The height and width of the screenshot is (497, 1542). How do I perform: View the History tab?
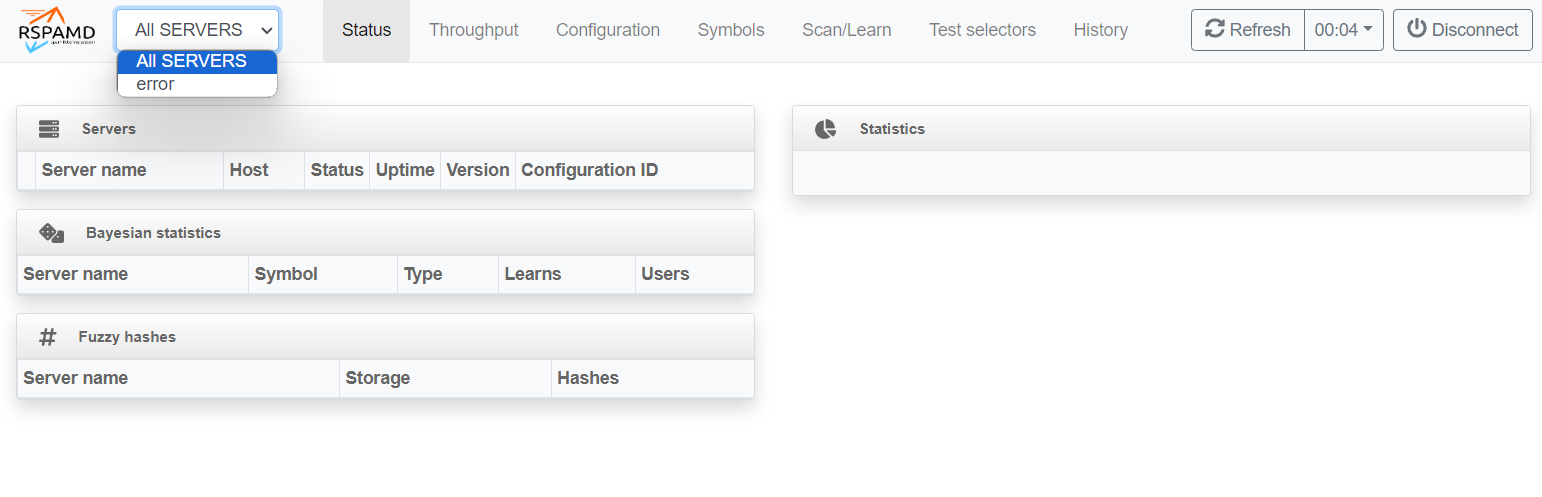(x=1100, y=30)
